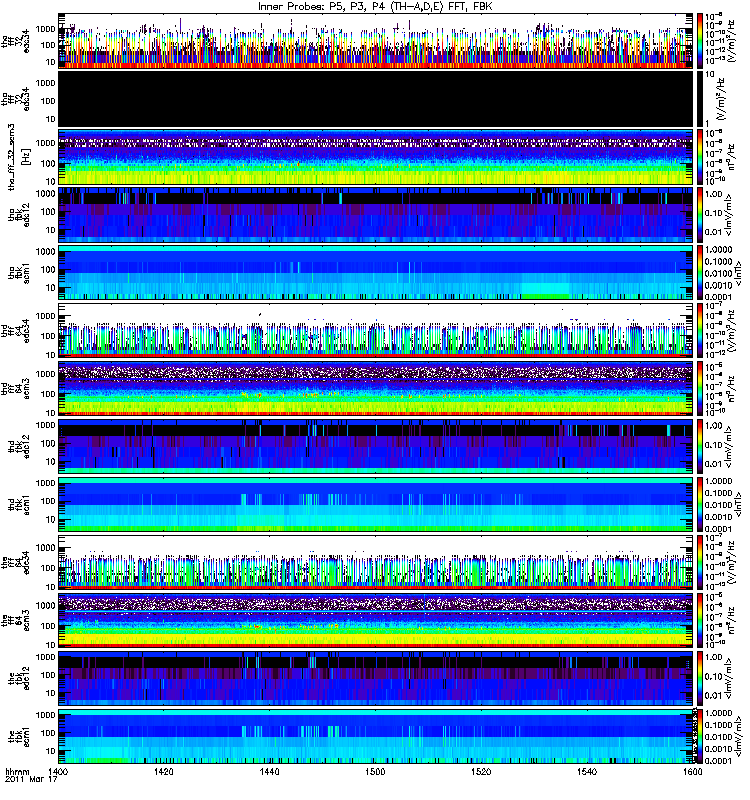Viewport: 750px width, 800px height.
Task: Click the bottom the fbk scm1 spectrogram panel
Action: [x=376, y=736]
